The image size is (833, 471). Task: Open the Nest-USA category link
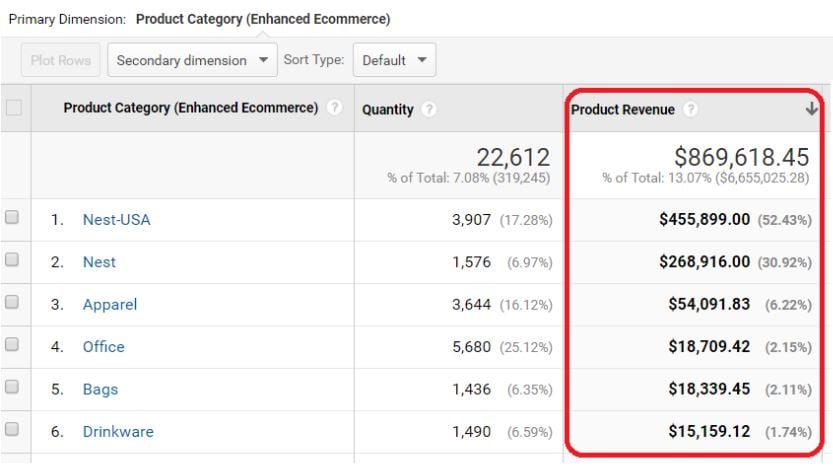pyautogui.click(x=116, y=220)
